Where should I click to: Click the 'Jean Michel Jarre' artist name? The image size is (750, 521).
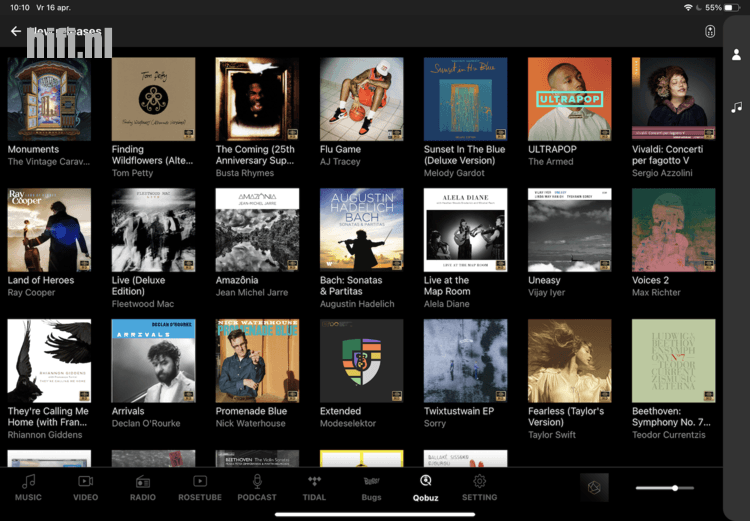[252, 292]
